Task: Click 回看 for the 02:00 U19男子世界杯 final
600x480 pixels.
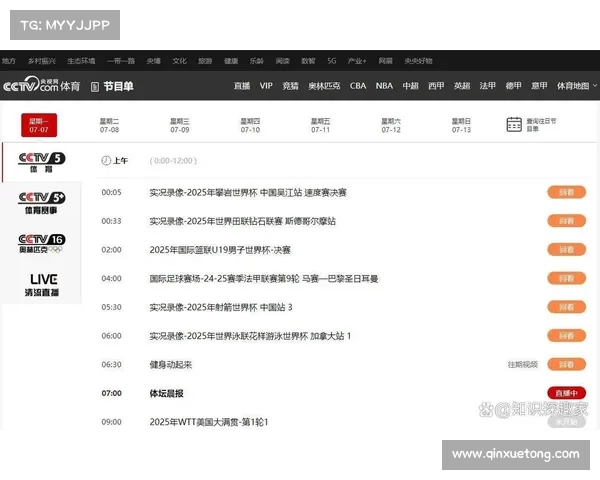Action: [566, 250]
